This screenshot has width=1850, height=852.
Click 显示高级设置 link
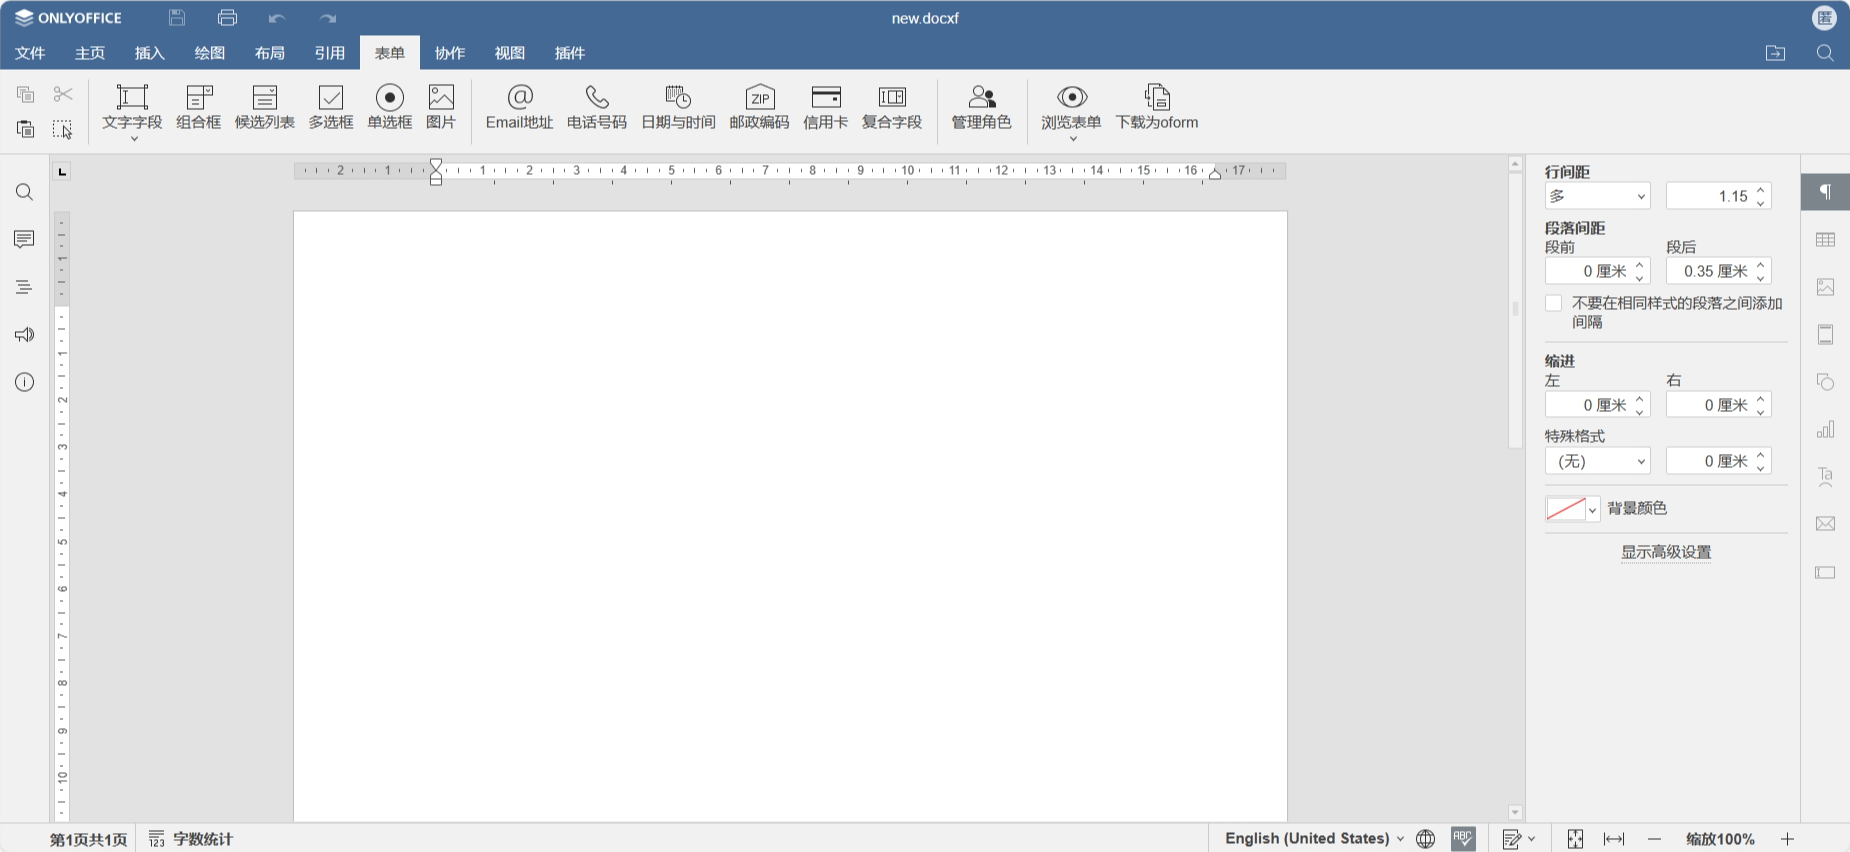pyautogui.click(x=1666, y=552)
